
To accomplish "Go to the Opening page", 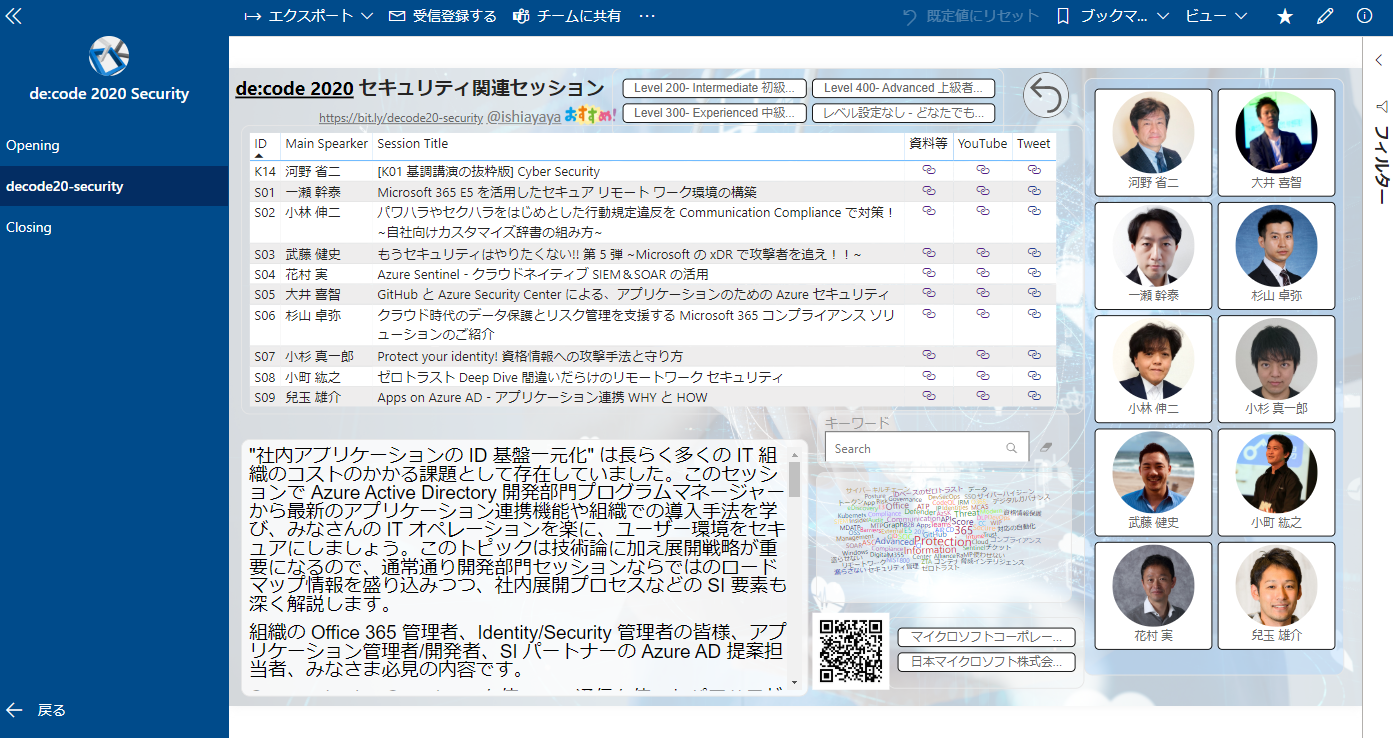I will 114,145.
